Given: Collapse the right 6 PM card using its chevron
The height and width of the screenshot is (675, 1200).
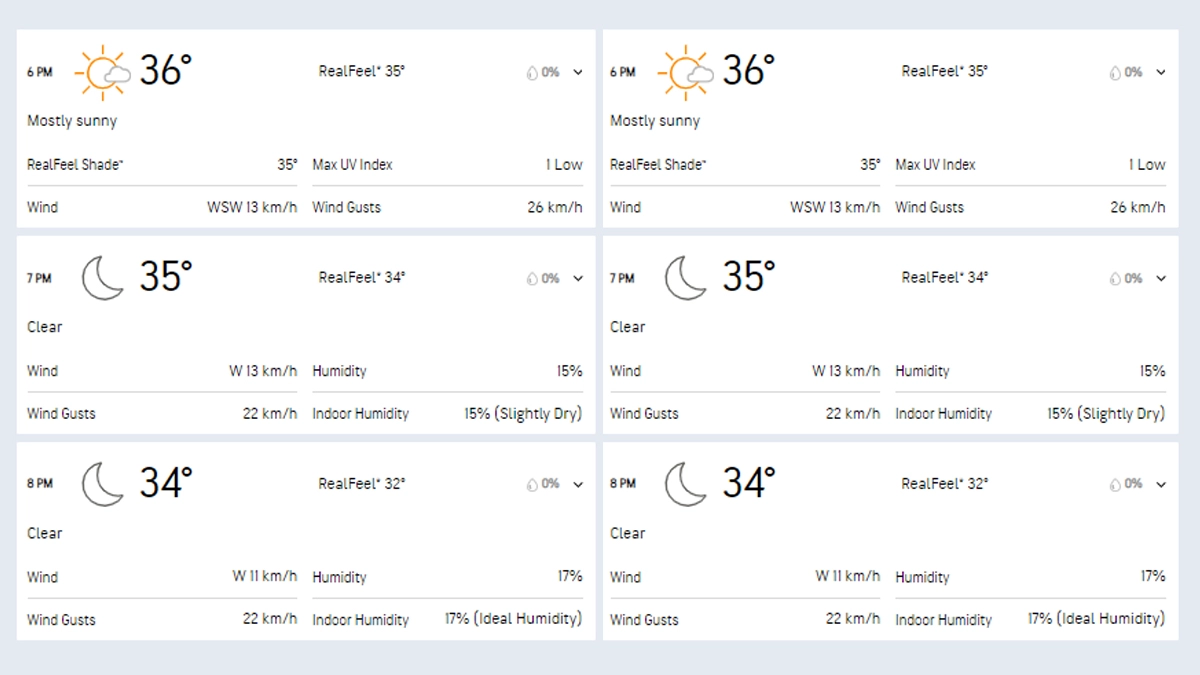Looking at the screenshot, I should pos(1161,72).
